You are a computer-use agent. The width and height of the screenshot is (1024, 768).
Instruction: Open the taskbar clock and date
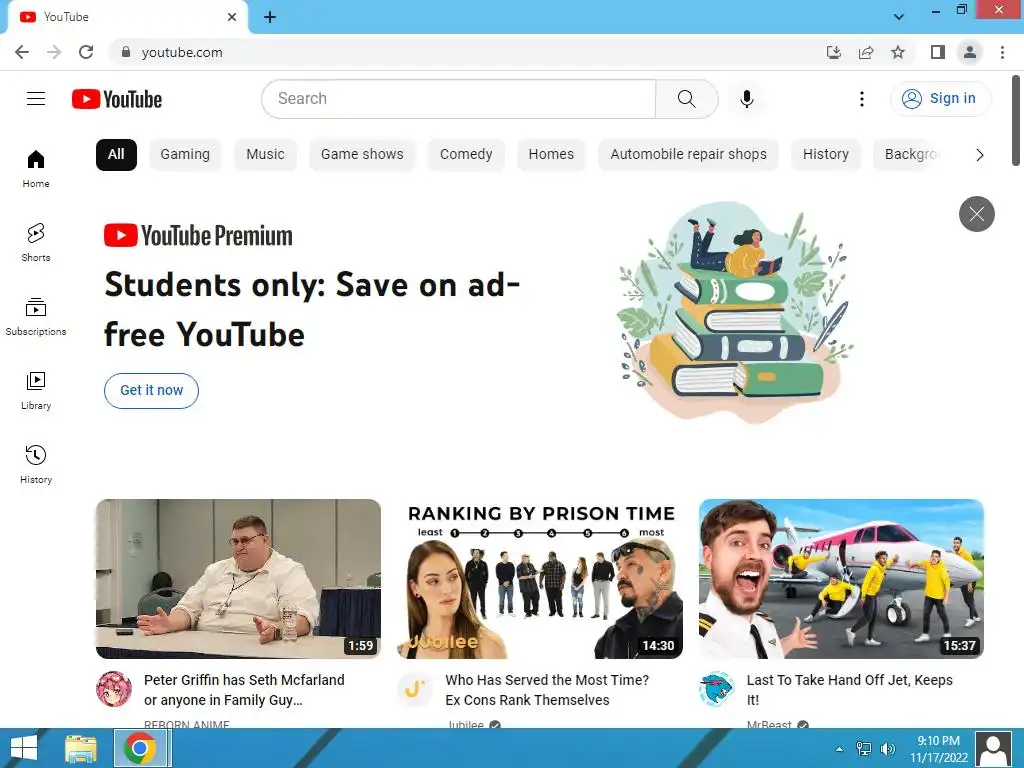point(938,749)
